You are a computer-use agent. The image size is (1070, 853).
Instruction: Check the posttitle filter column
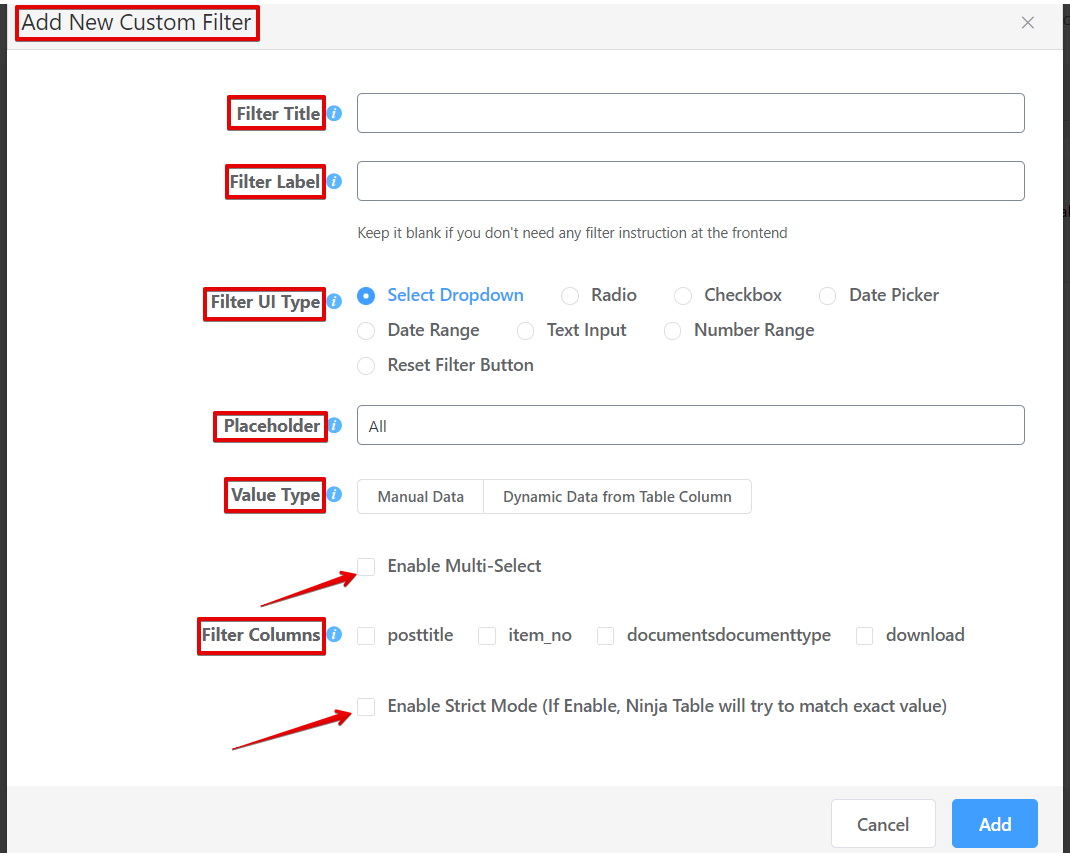[366, 636]
